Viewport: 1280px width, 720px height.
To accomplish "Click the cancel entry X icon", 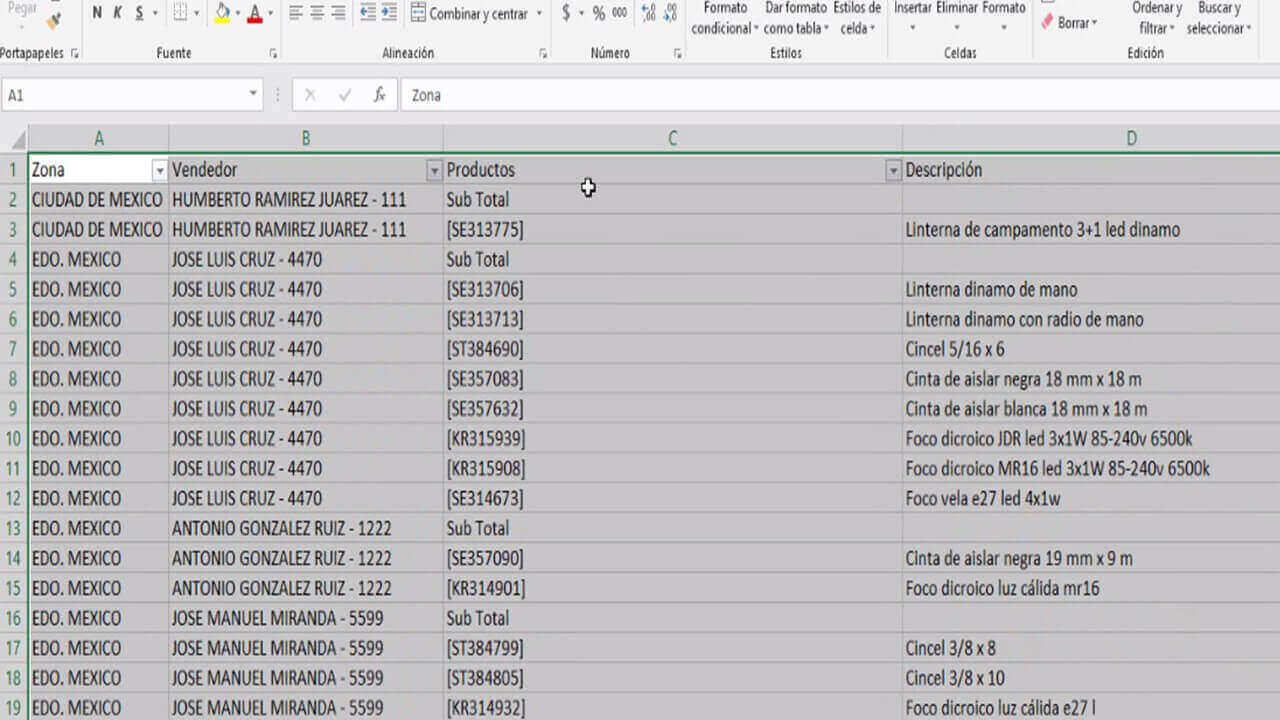I will (310, 95).
